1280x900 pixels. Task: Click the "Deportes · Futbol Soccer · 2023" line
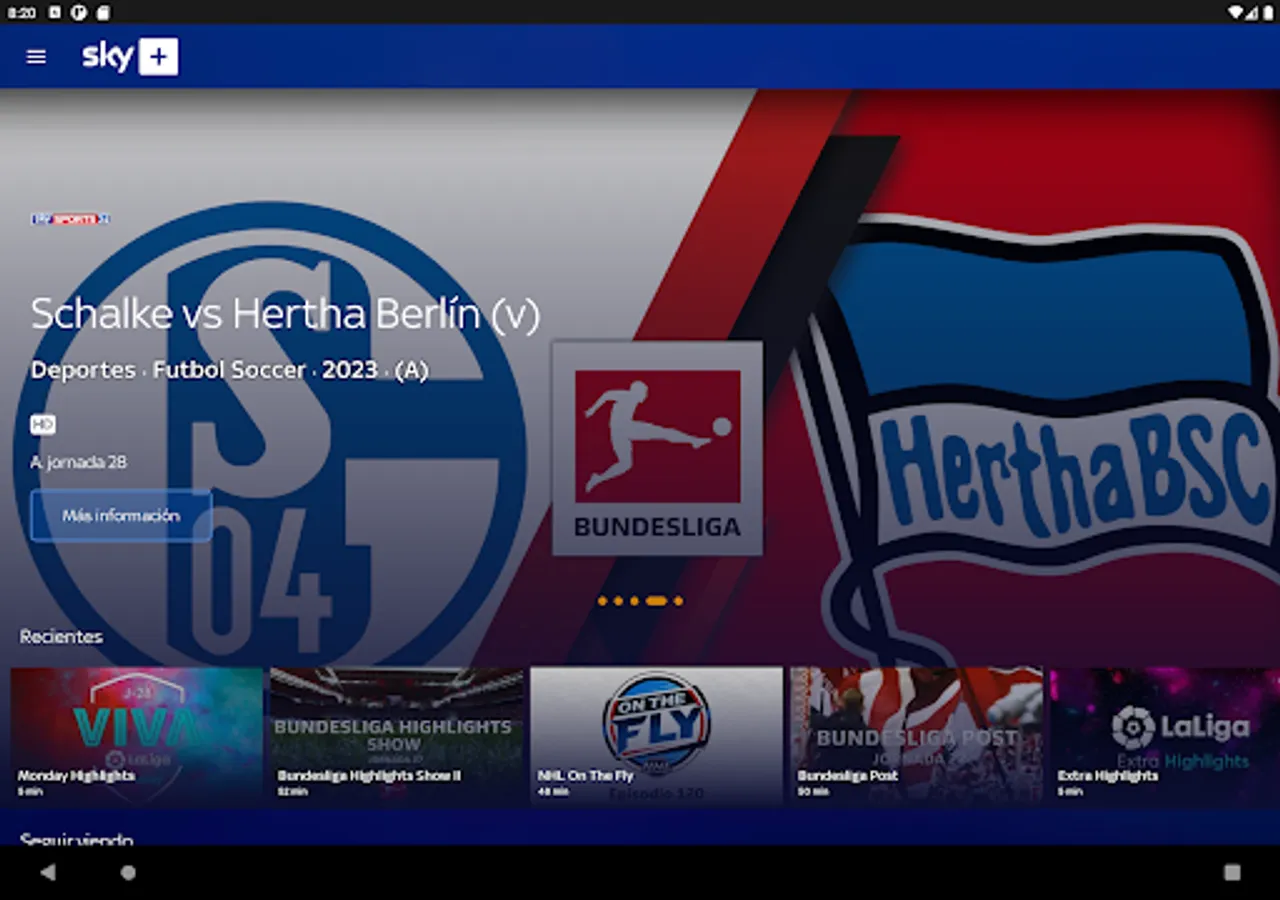[x=229, y=370]
